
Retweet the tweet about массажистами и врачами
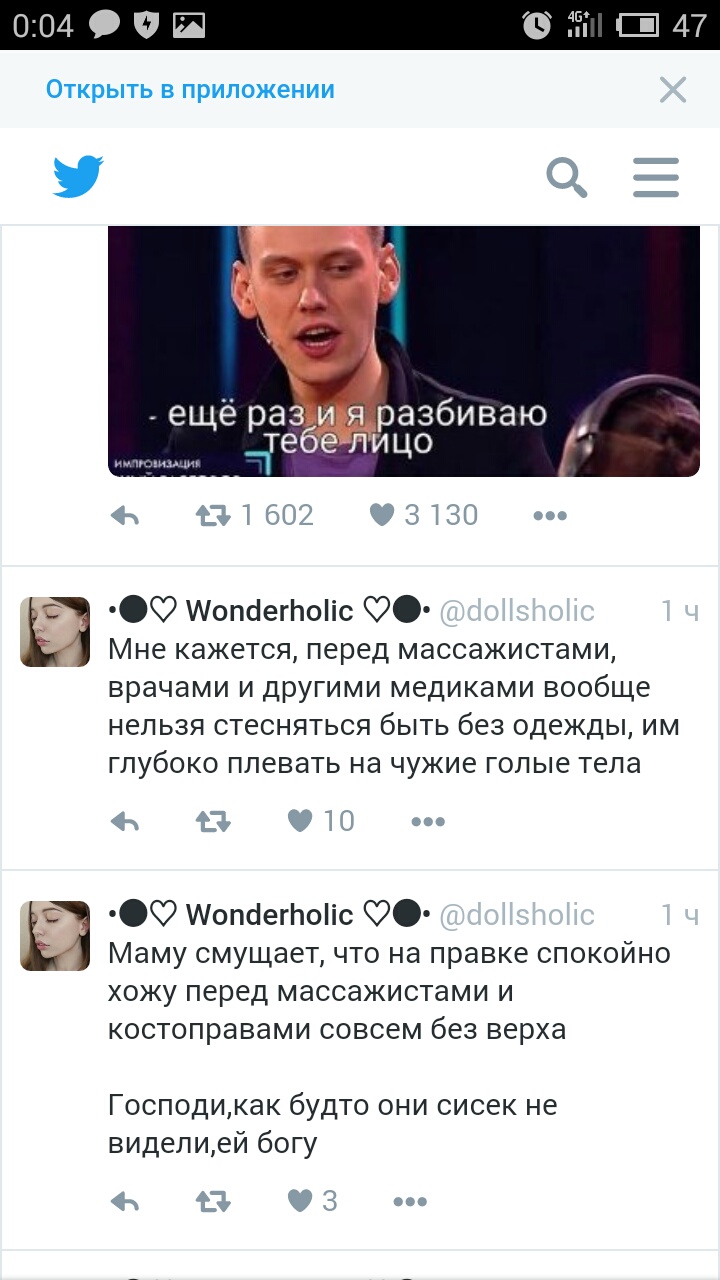[x=212, y=822]
